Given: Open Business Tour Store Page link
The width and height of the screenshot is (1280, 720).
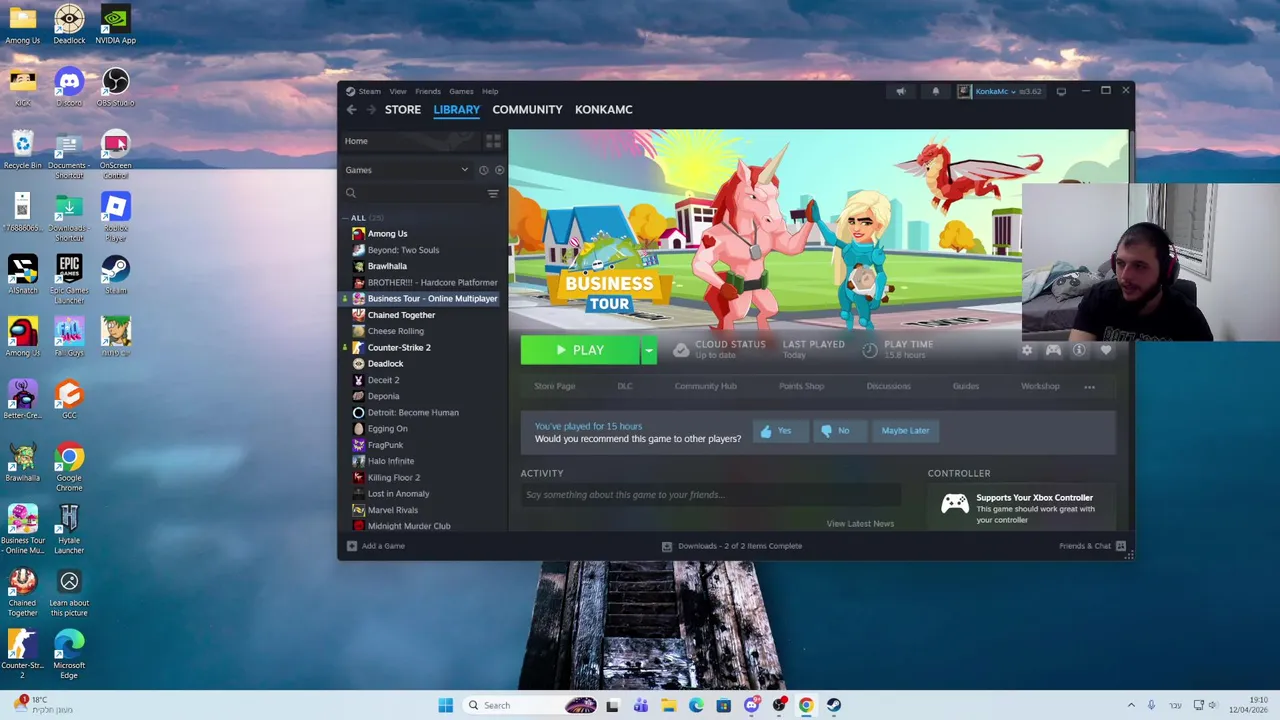Looking at the screenshot, I should (554, 386).
